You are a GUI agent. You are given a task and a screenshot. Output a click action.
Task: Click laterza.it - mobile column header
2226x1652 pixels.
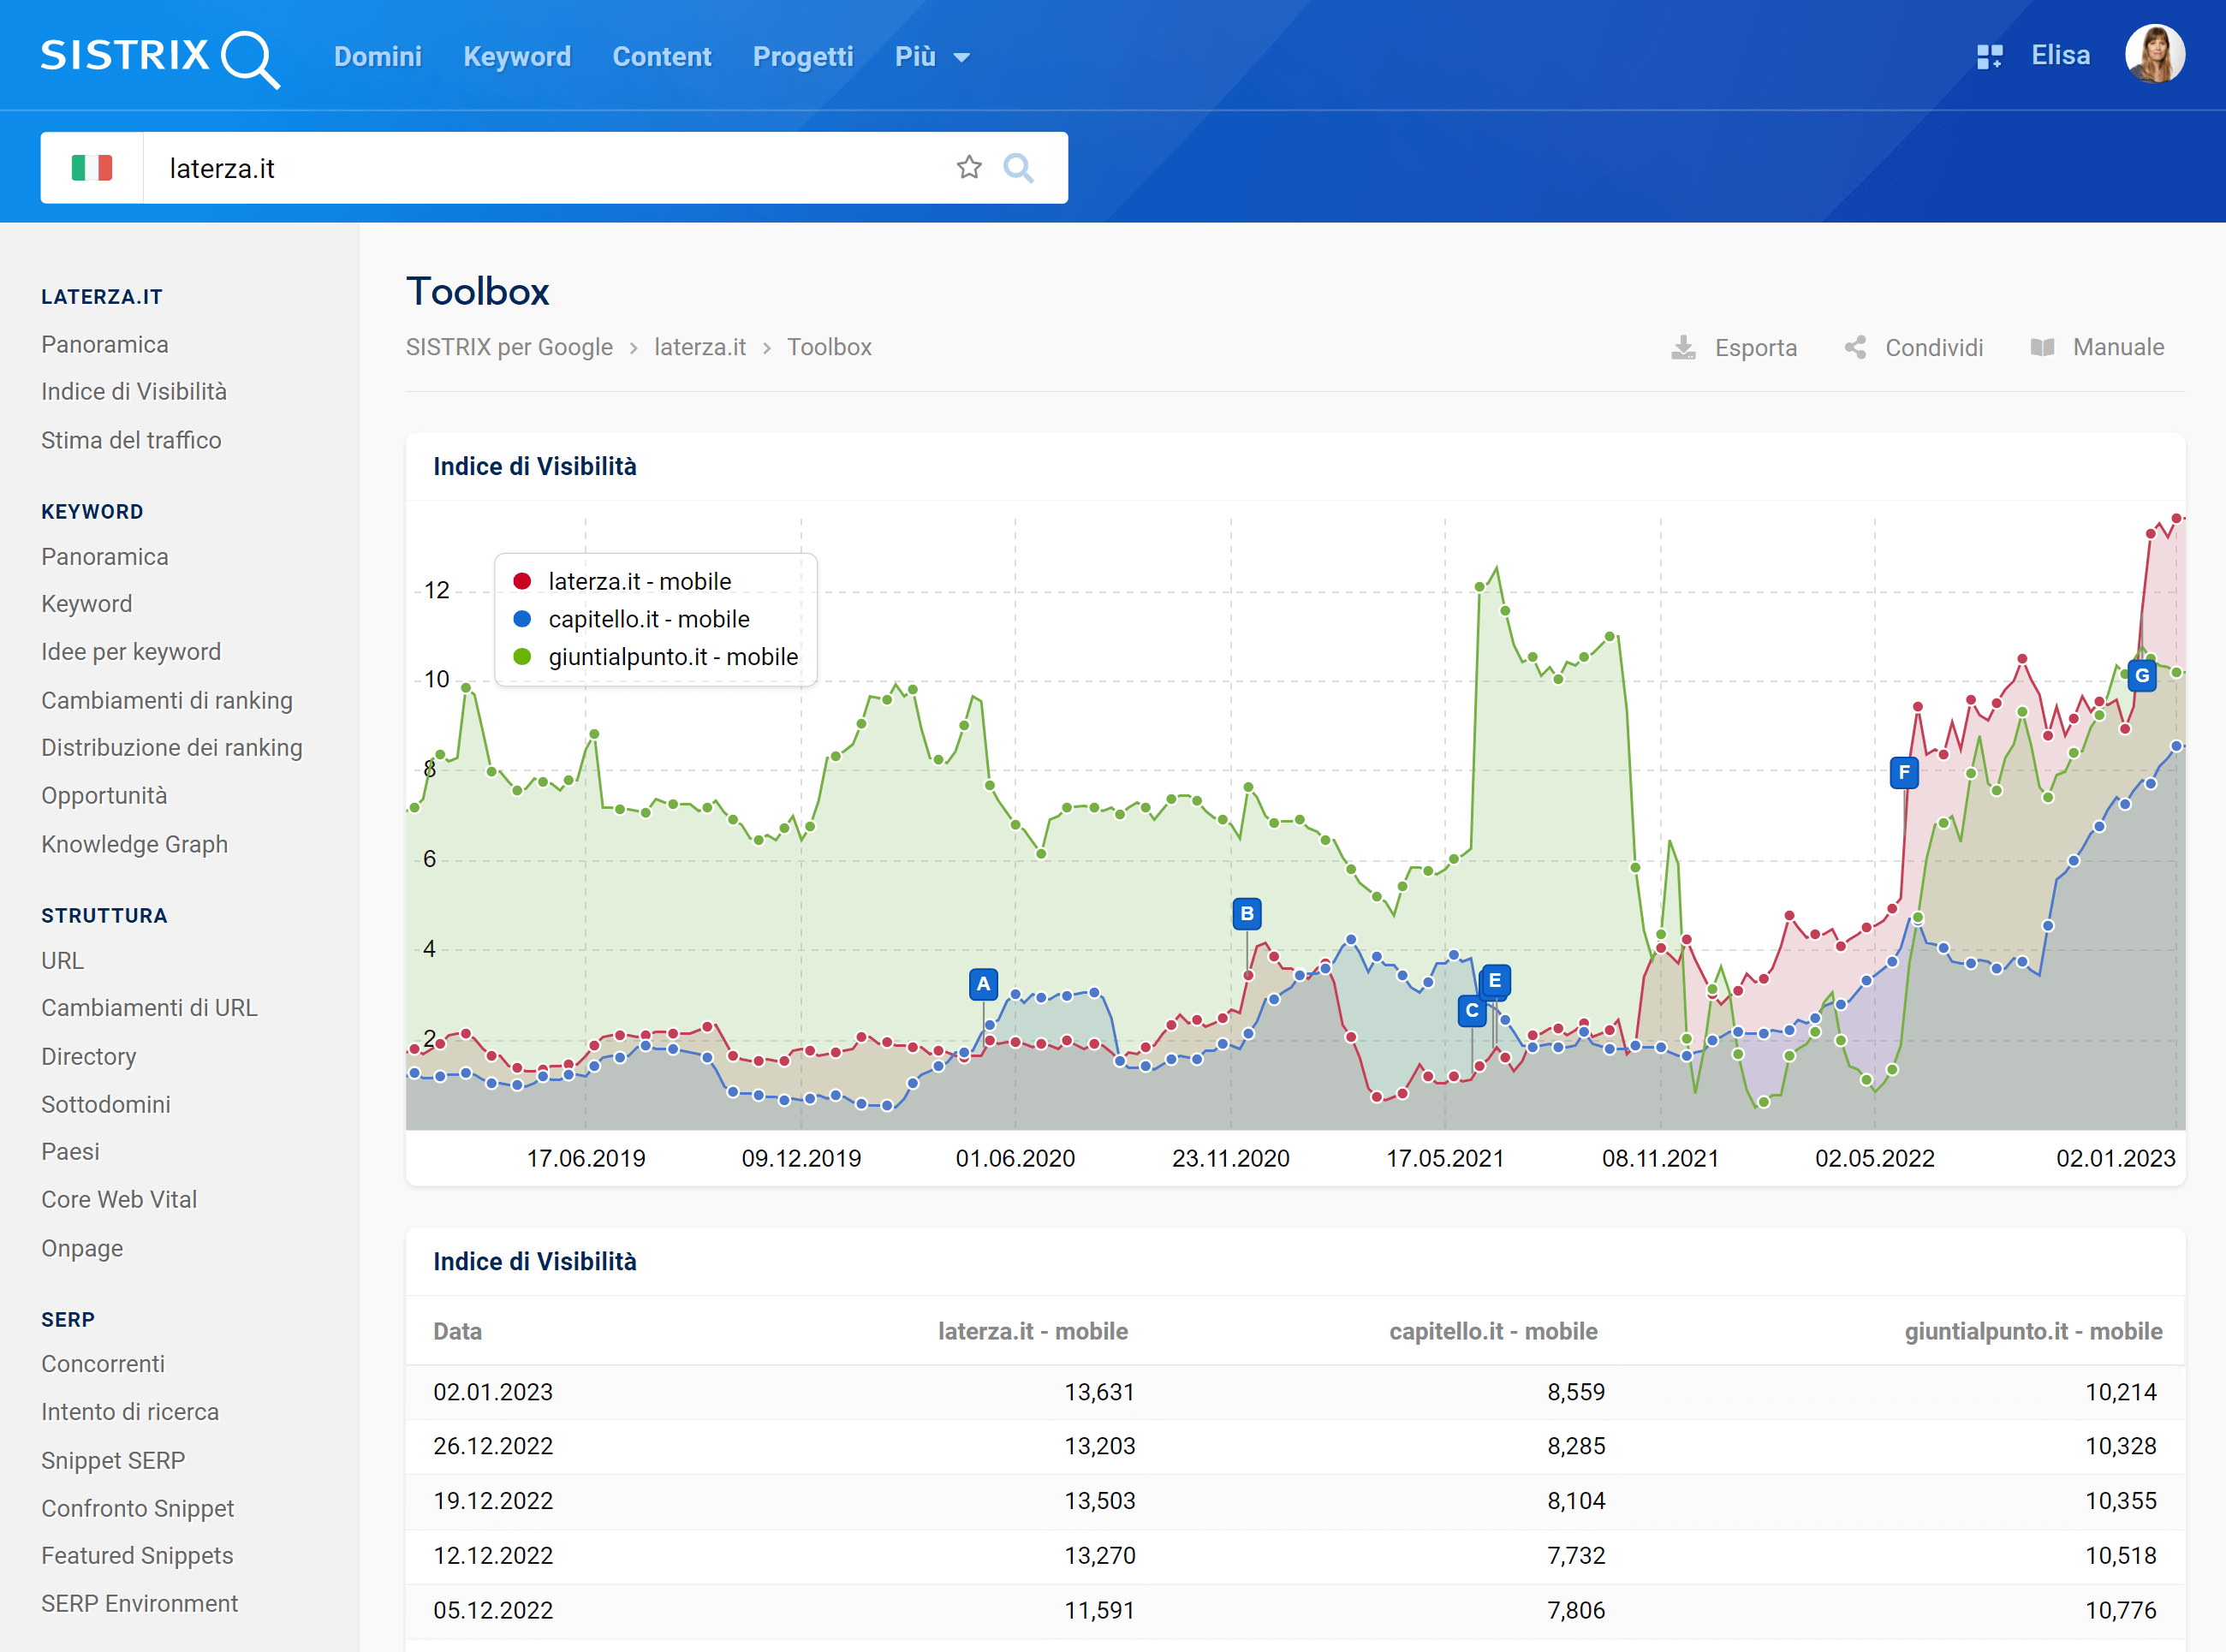[x=1032, y=1331]
